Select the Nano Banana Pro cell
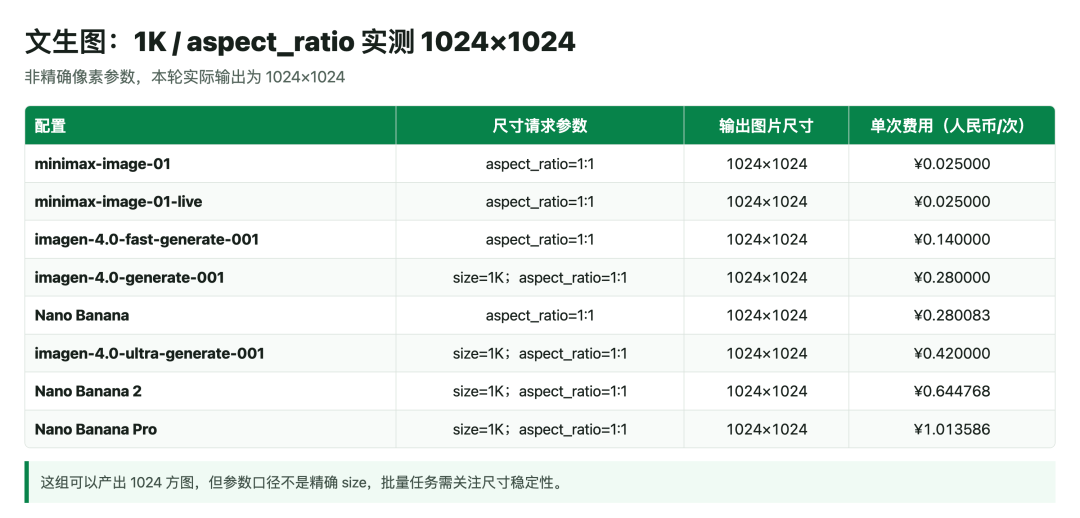Viewport: 1080px width, 518px height. (210, 429)
